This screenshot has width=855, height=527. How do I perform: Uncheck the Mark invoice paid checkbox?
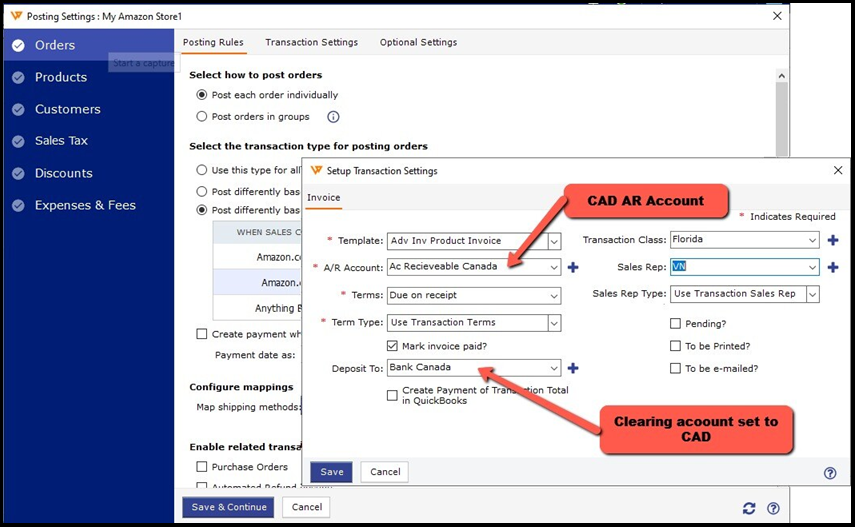[x=393, y=346]
